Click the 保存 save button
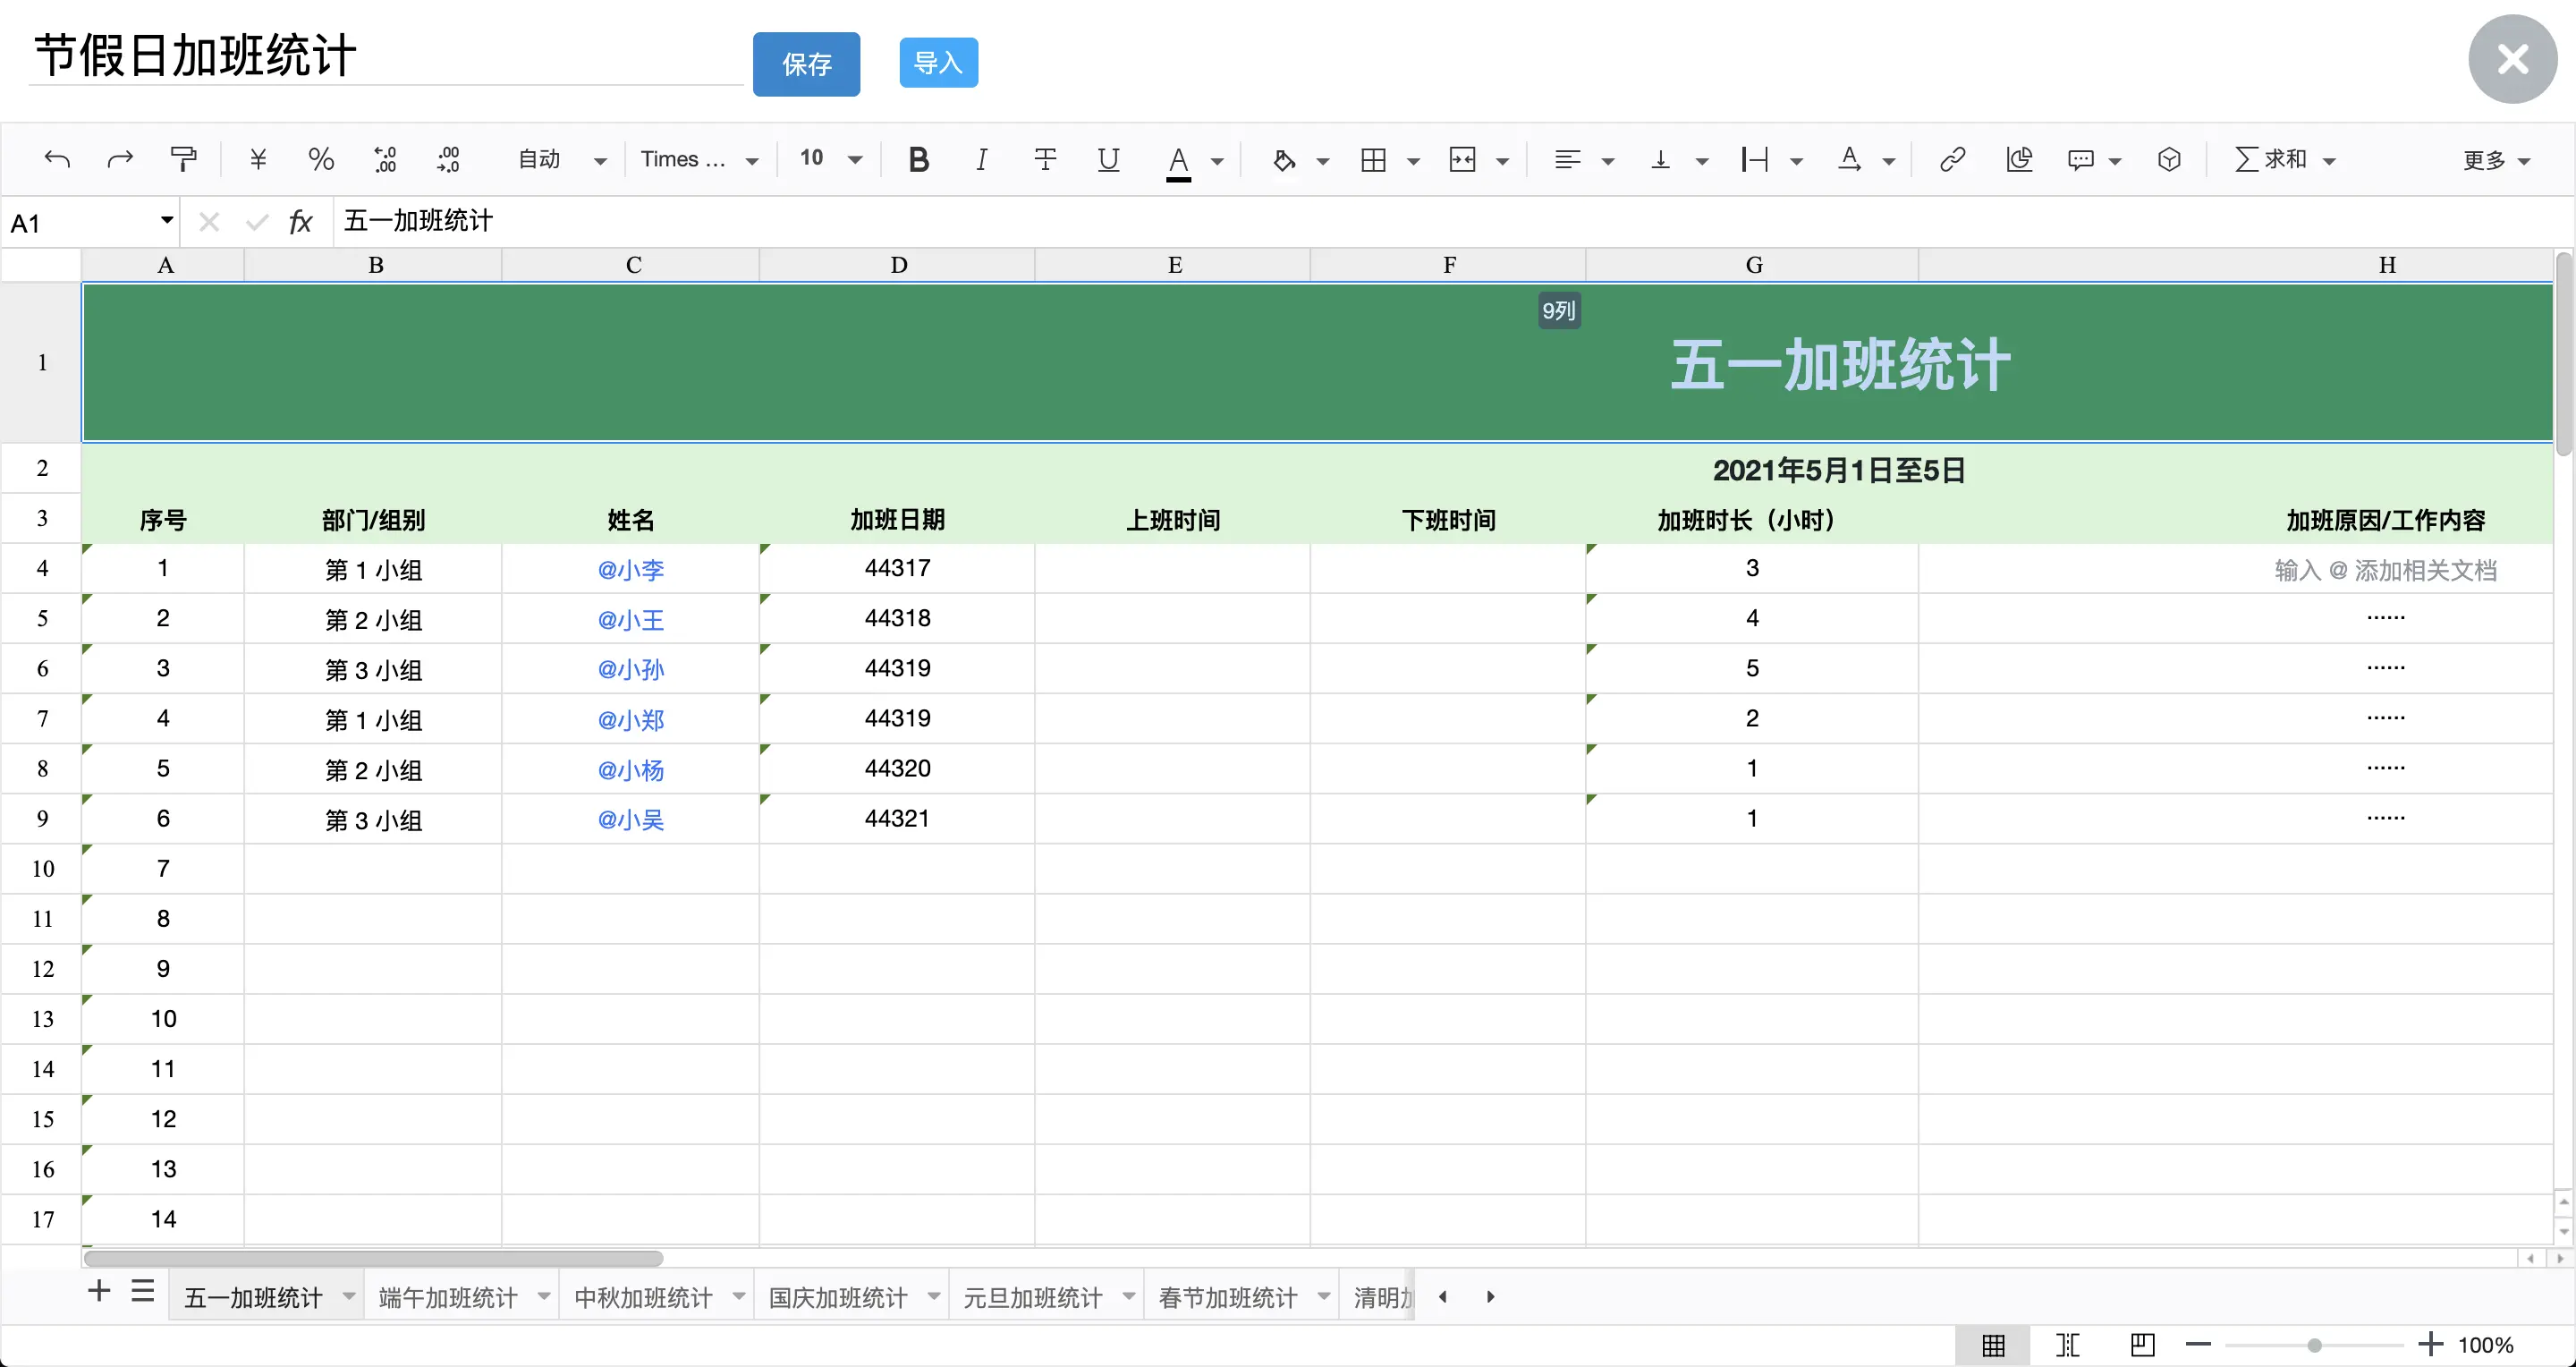 coord(806,64)
